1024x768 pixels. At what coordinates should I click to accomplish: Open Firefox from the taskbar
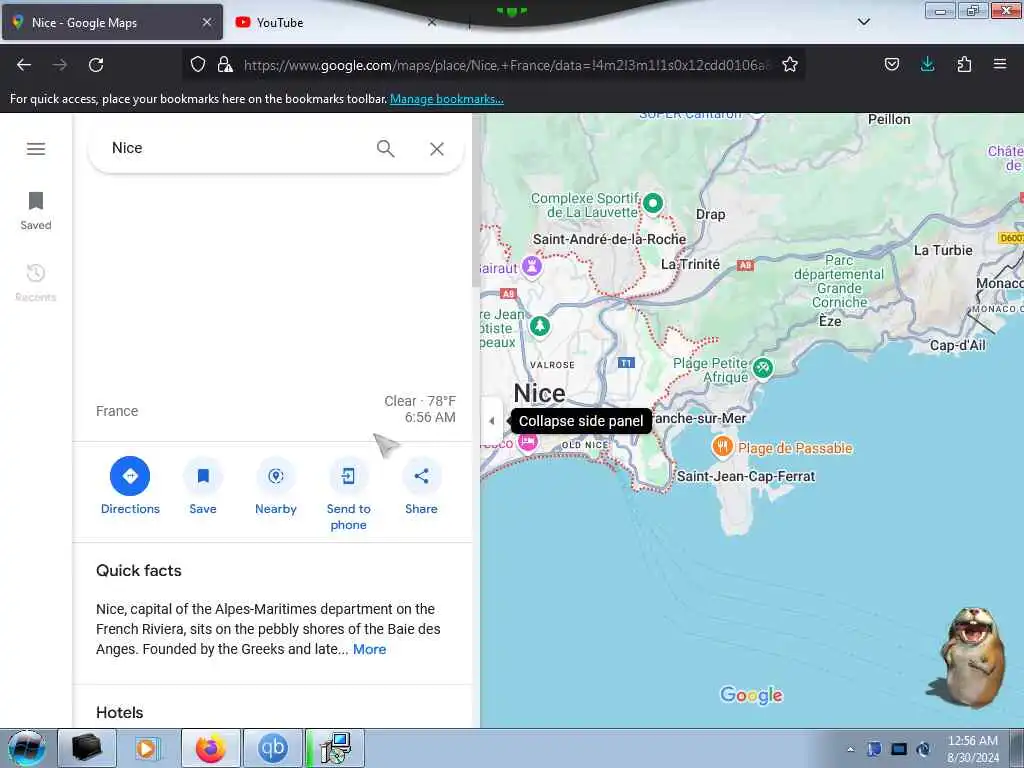pos(210,748)
